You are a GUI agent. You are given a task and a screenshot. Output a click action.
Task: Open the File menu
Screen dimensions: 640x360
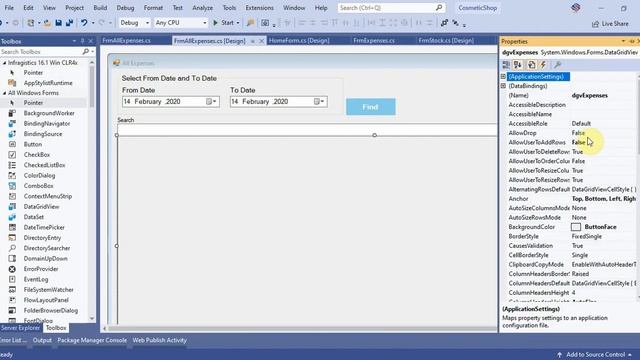(x=9, y=7)
